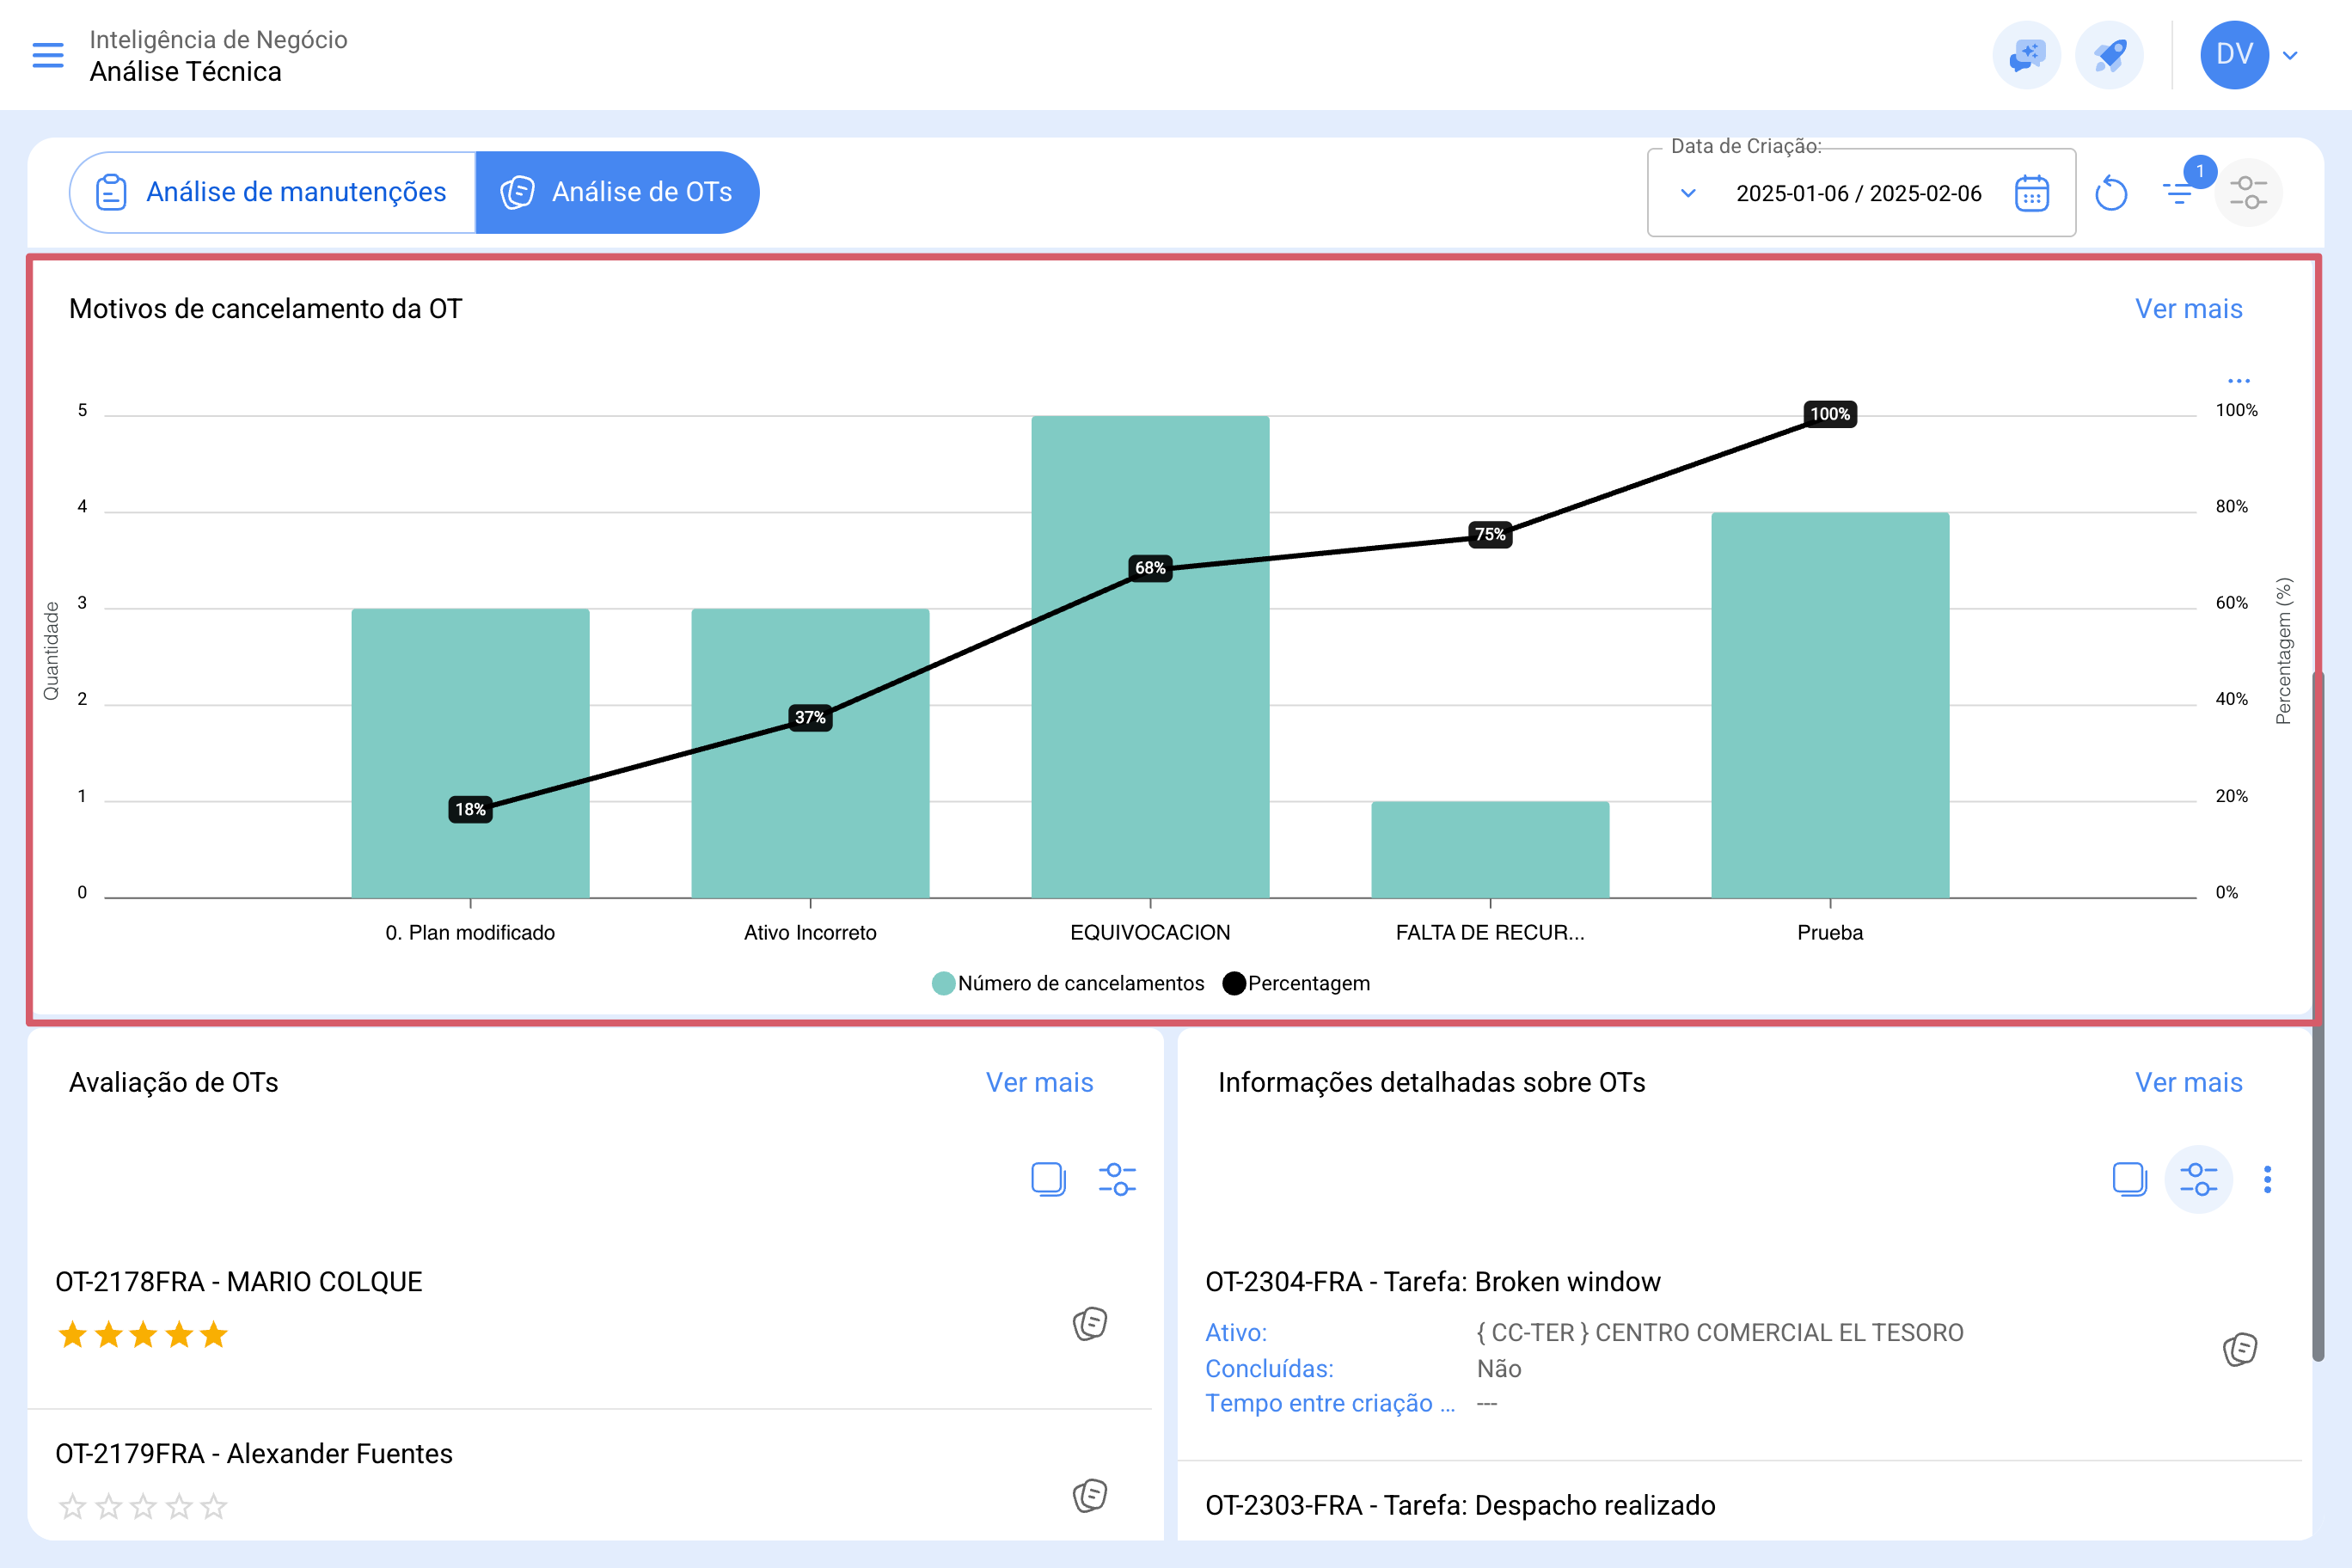Click the Prueba bar
The image size is (2352, 1568).
click(x=1830, y=705)
